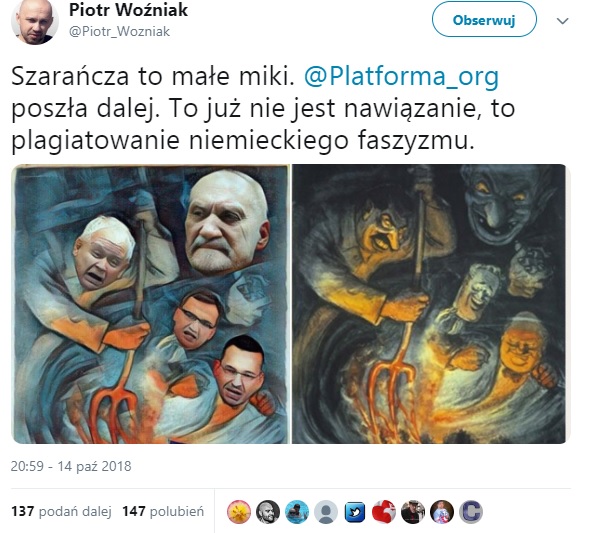The height and width of the screenshot is (533, 610).
Task: Click the @Piotr_Wozniak handle
Action: point(119,32)
